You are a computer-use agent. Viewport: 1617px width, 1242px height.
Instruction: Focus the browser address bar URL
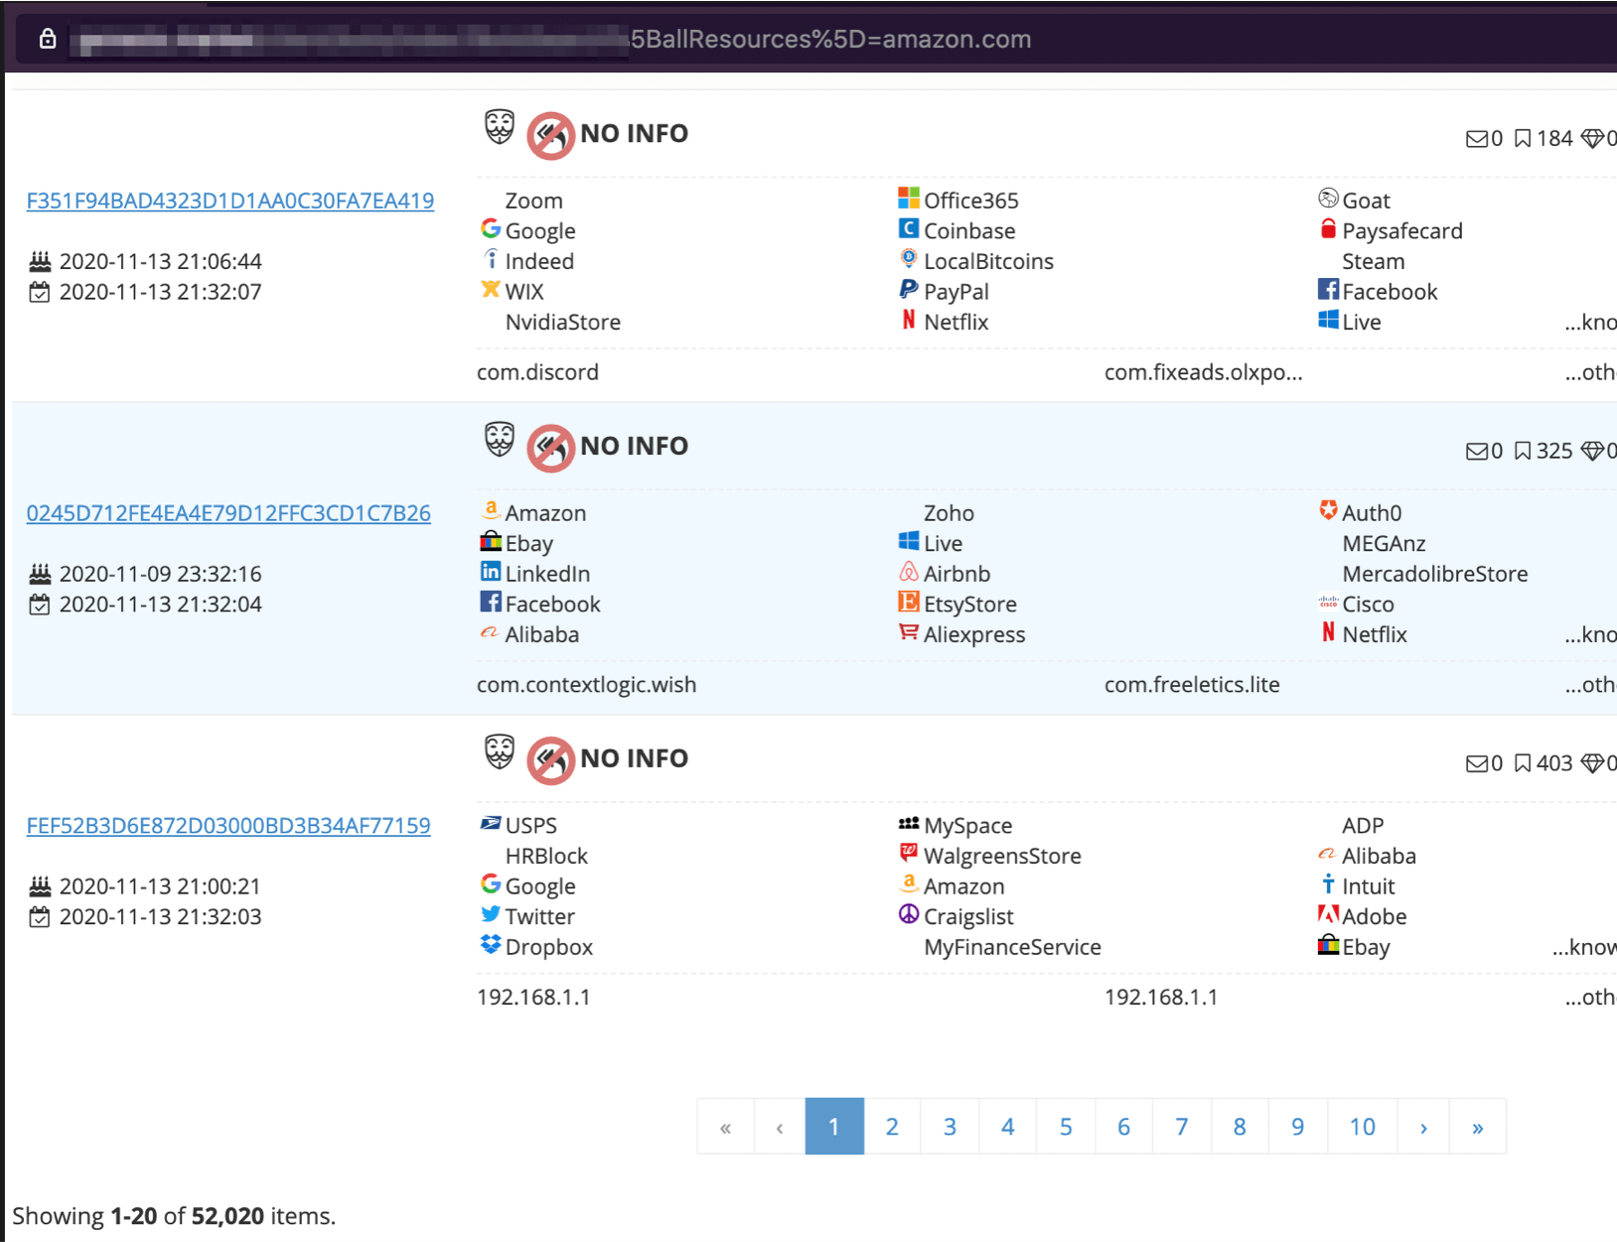[x=830, y=39]
